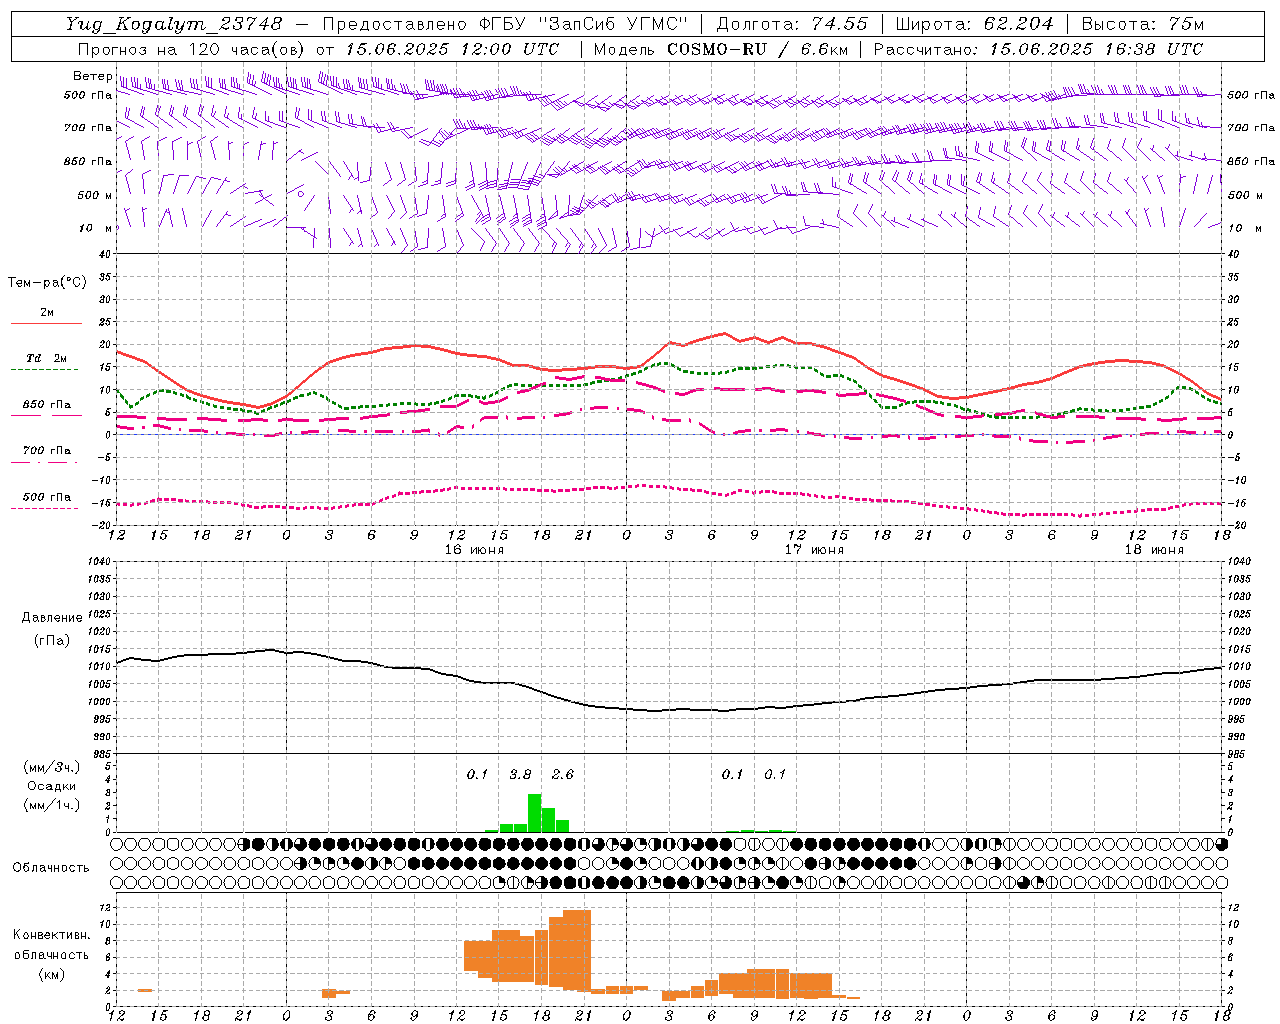The width and height of the screenshot is (1280, 1024).
Task: Click the Конвективн. convective cloud label
Action: click(51, 935)
